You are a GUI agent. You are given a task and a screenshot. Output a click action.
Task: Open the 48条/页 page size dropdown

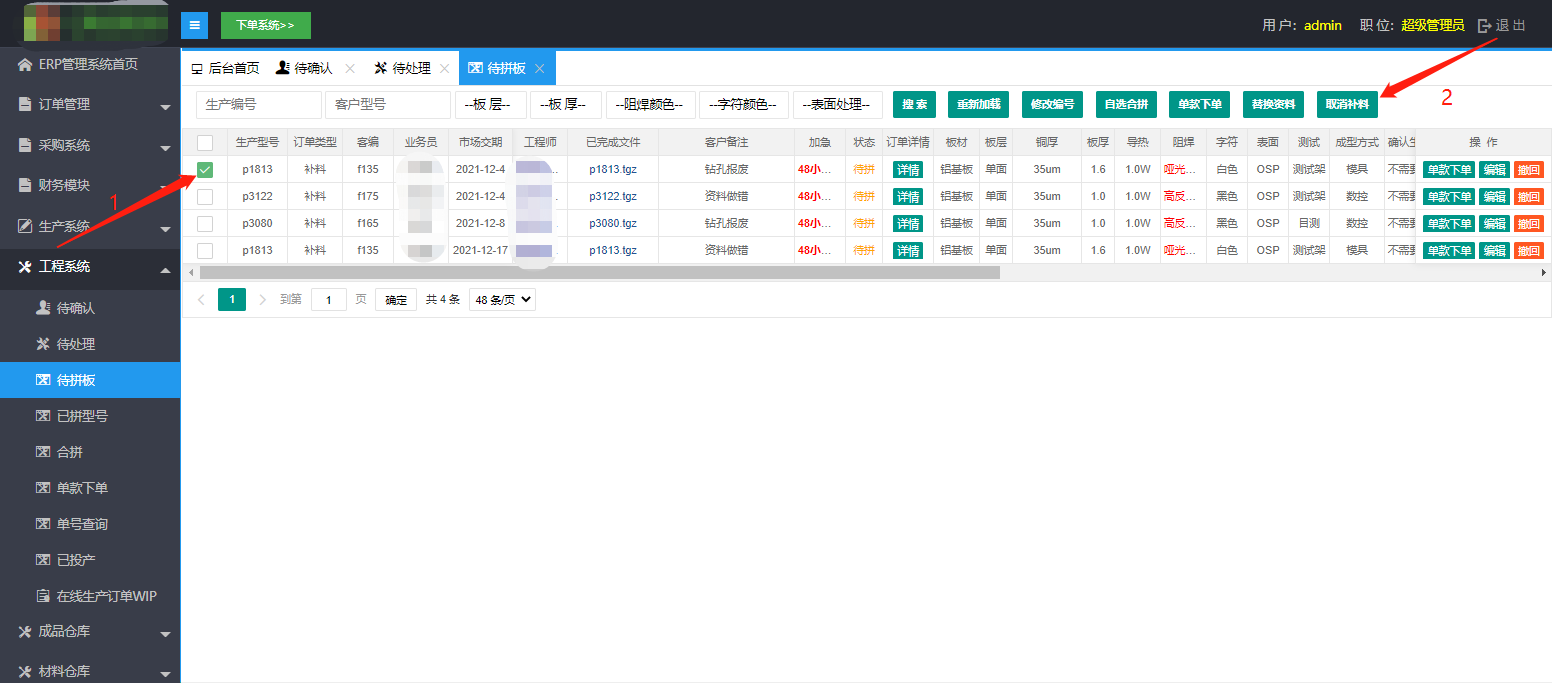click(502, 299)
